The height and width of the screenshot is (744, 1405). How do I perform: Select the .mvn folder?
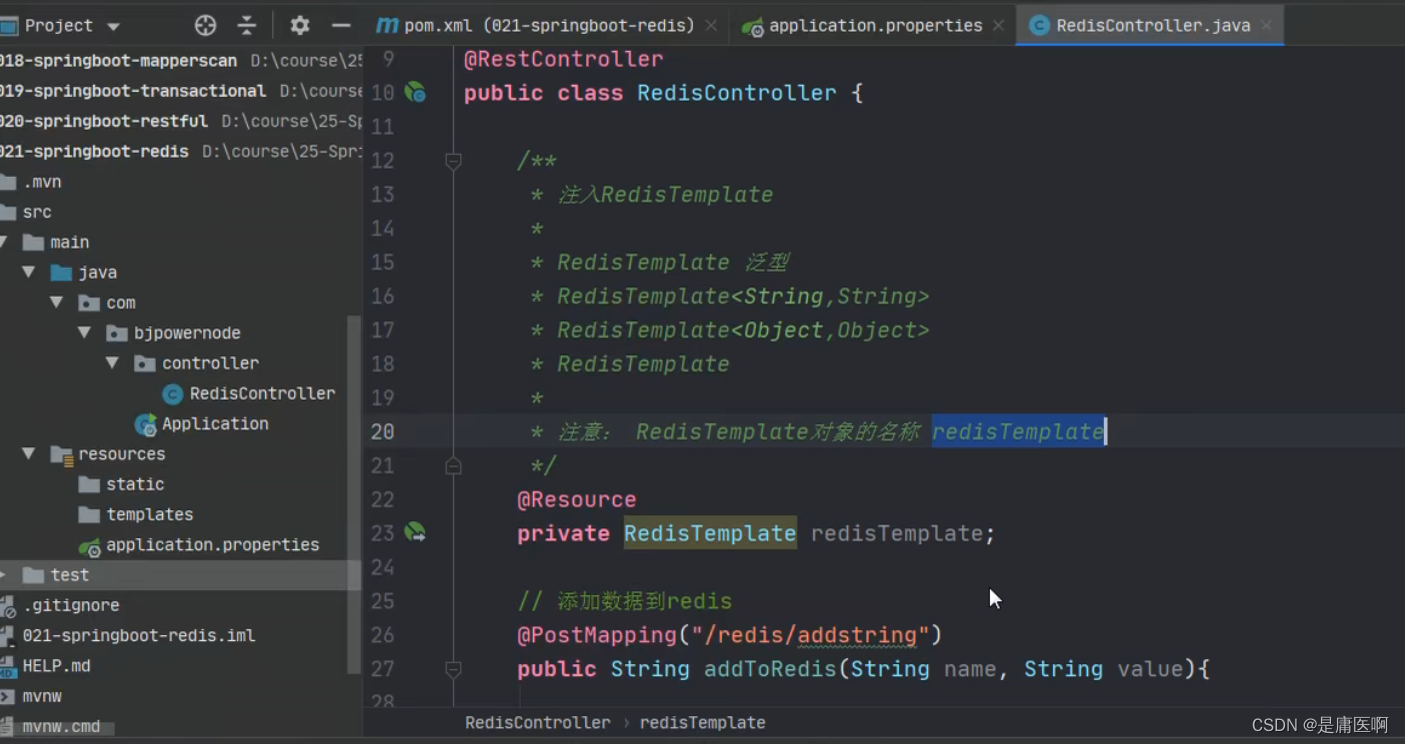click(x=42, y=182)
